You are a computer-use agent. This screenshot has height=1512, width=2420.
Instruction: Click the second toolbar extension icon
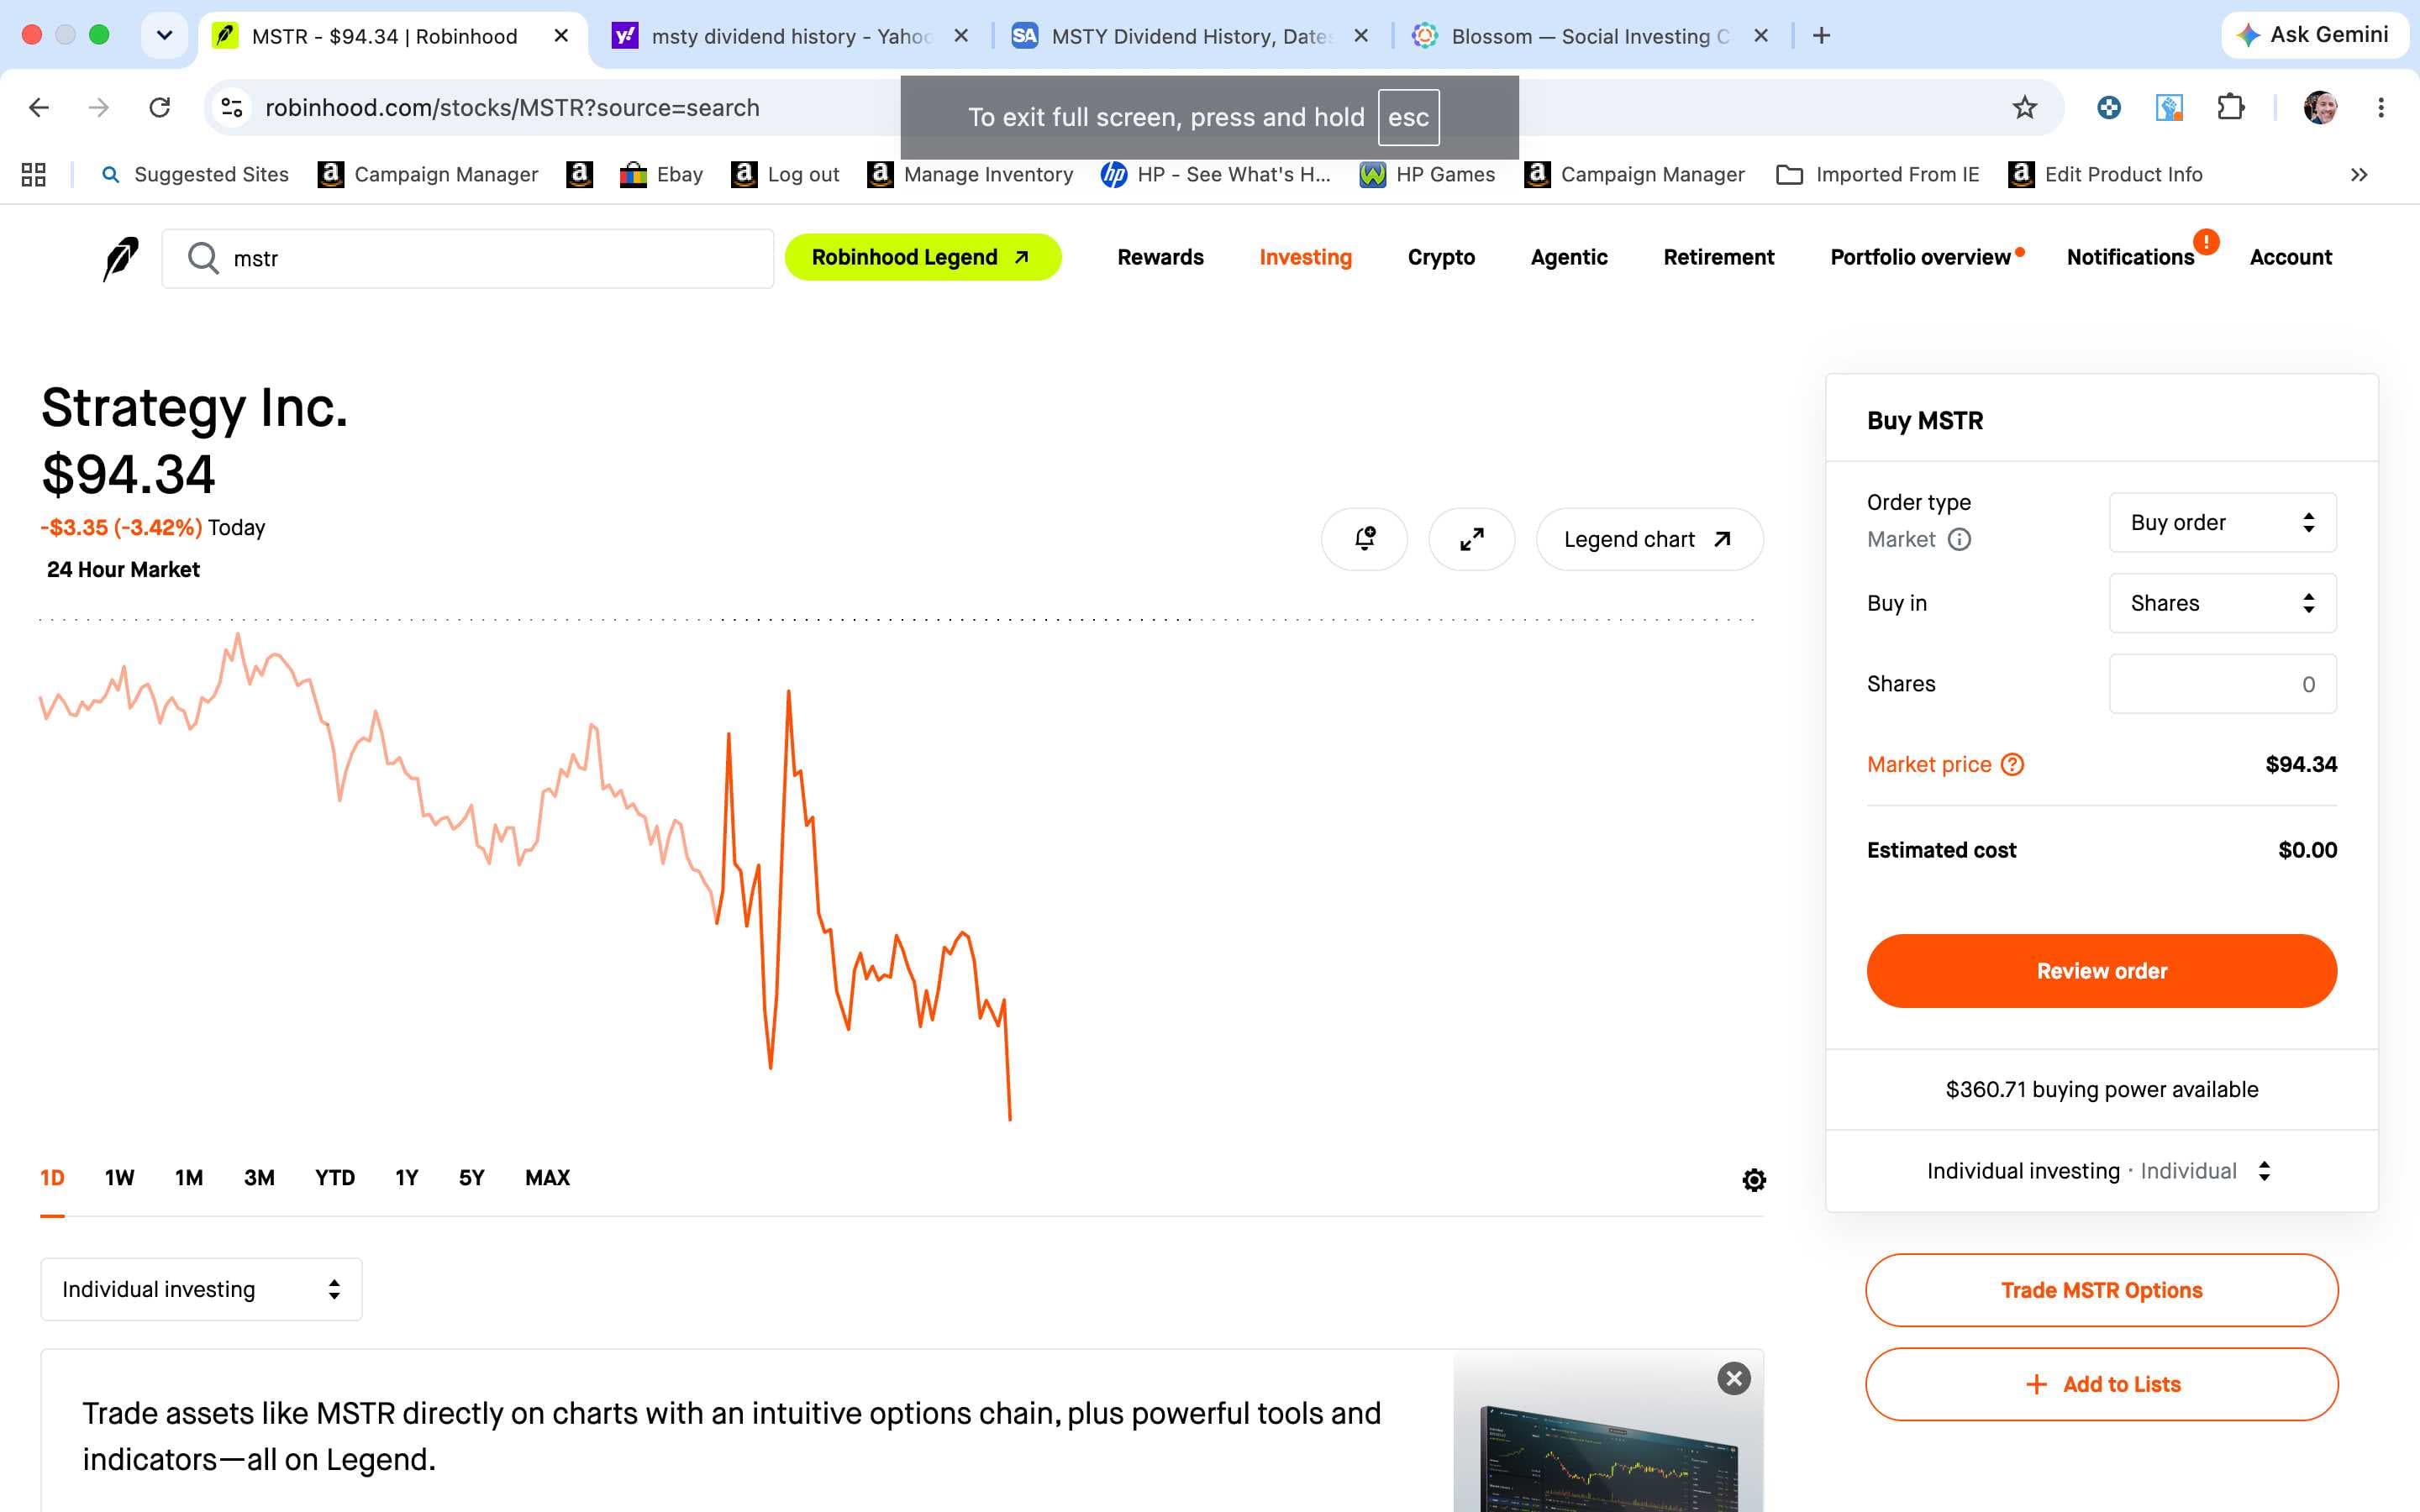(x=2169, y=107)
